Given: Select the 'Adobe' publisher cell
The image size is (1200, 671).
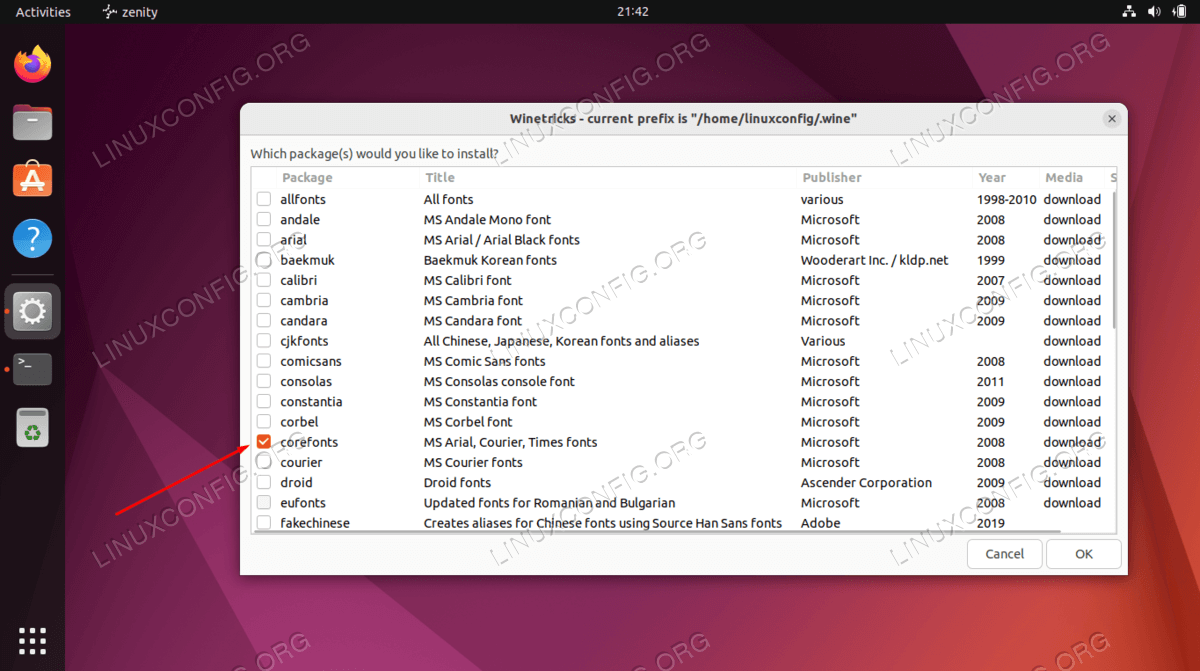Looking at the screenshot, I should [x=821, y=523].
